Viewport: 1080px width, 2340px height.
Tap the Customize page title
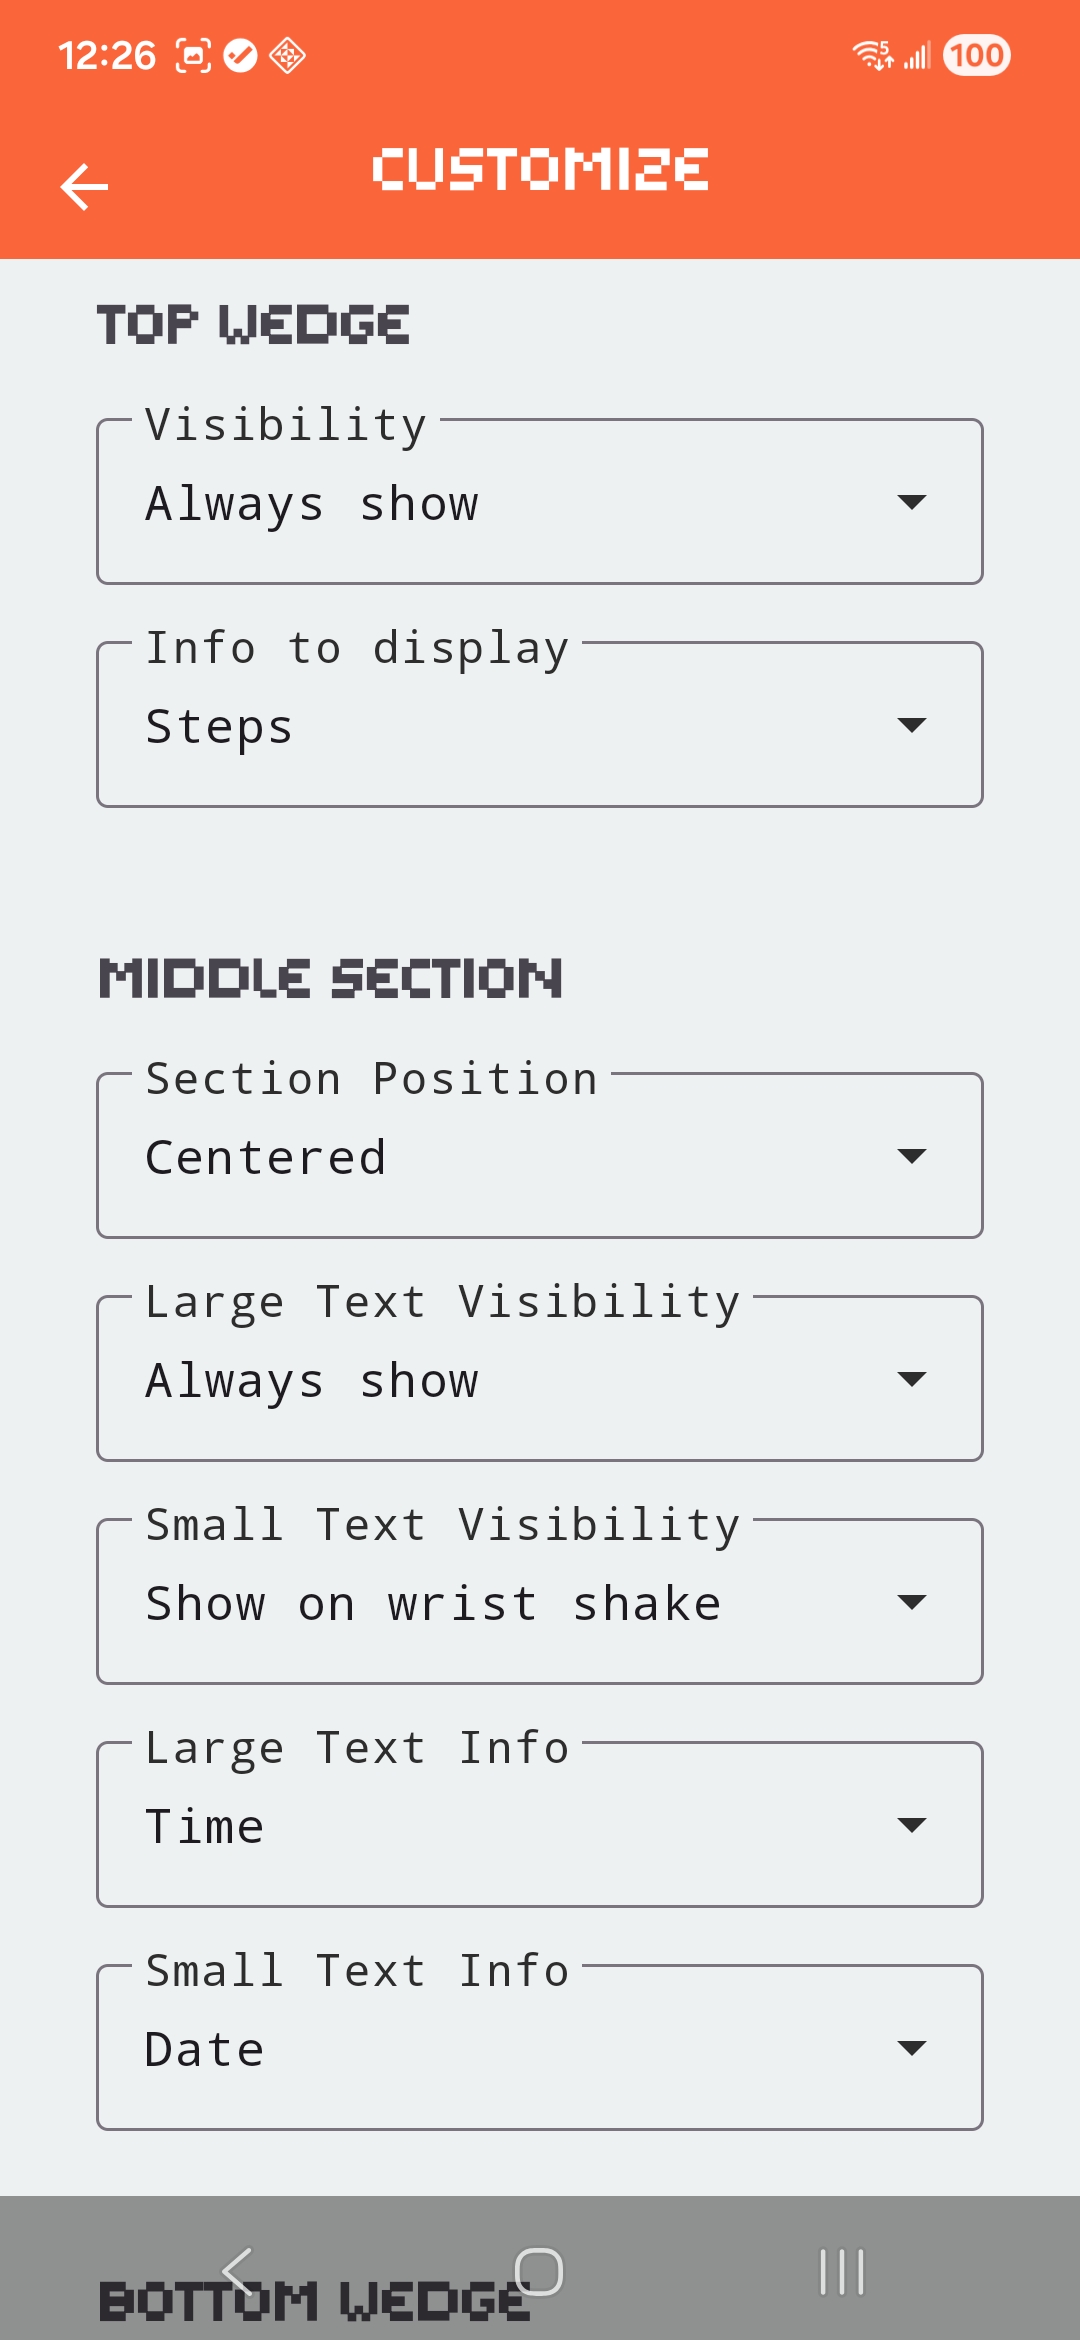[x=540, y=169]
